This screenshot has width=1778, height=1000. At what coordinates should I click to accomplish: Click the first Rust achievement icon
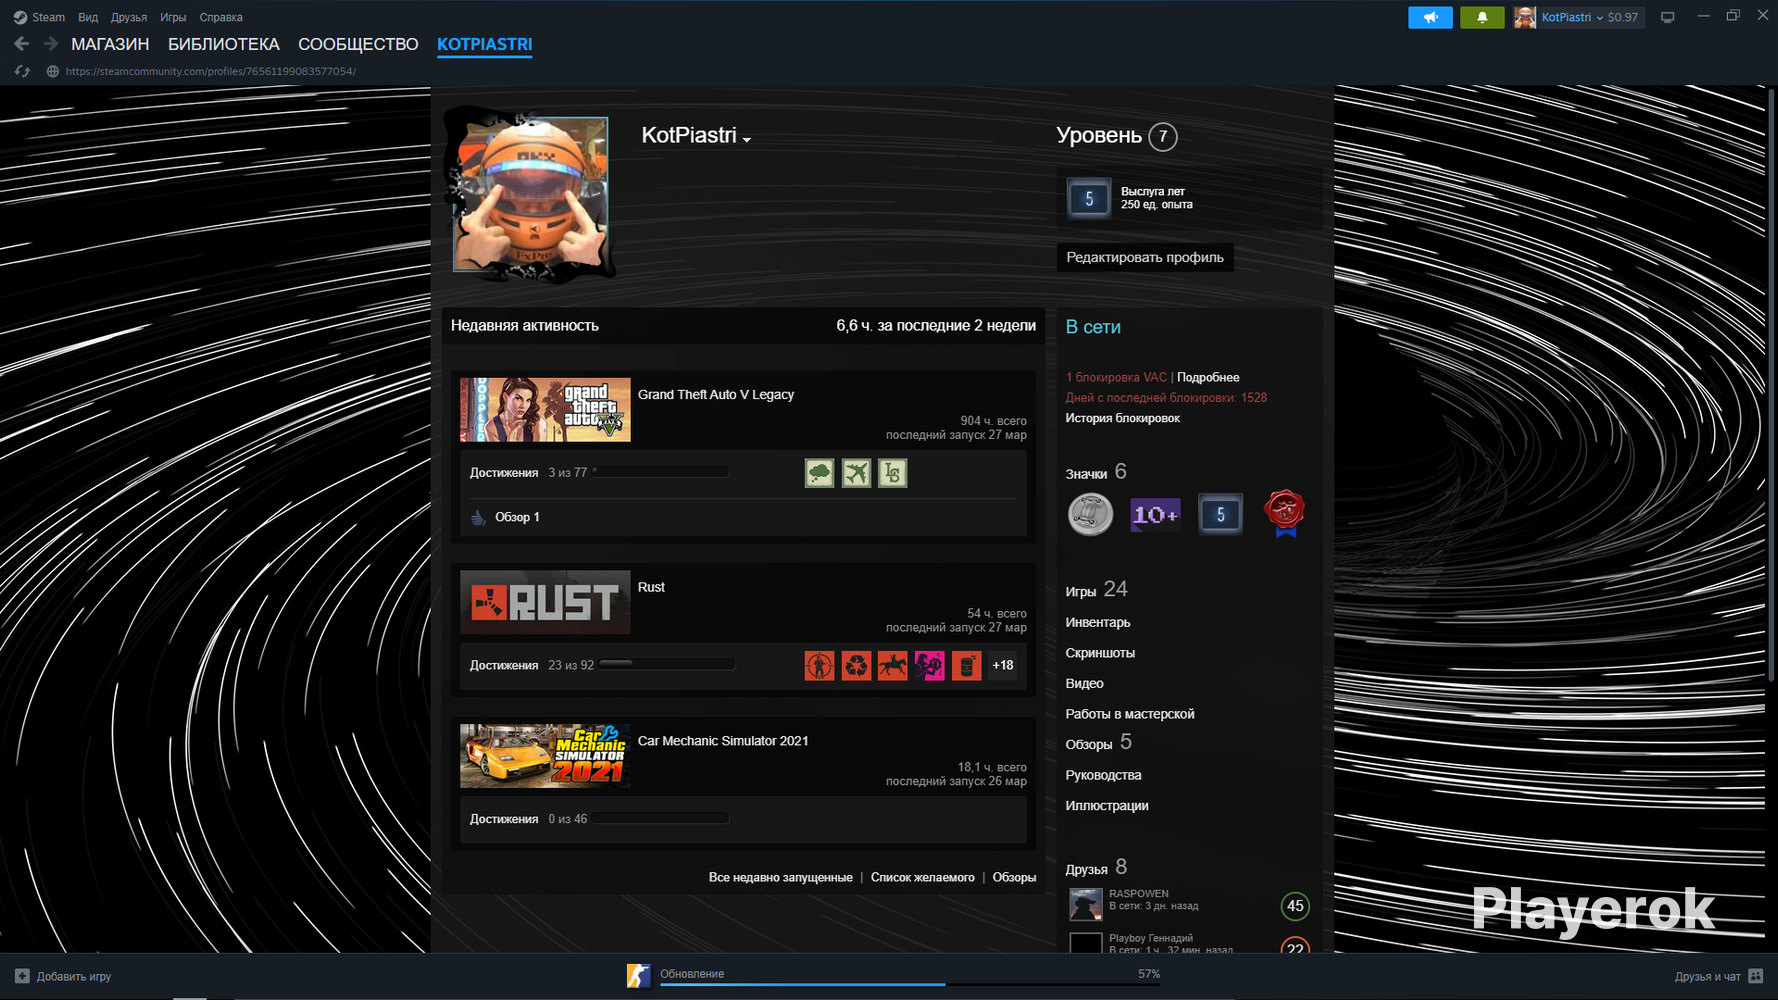[819, 665]
